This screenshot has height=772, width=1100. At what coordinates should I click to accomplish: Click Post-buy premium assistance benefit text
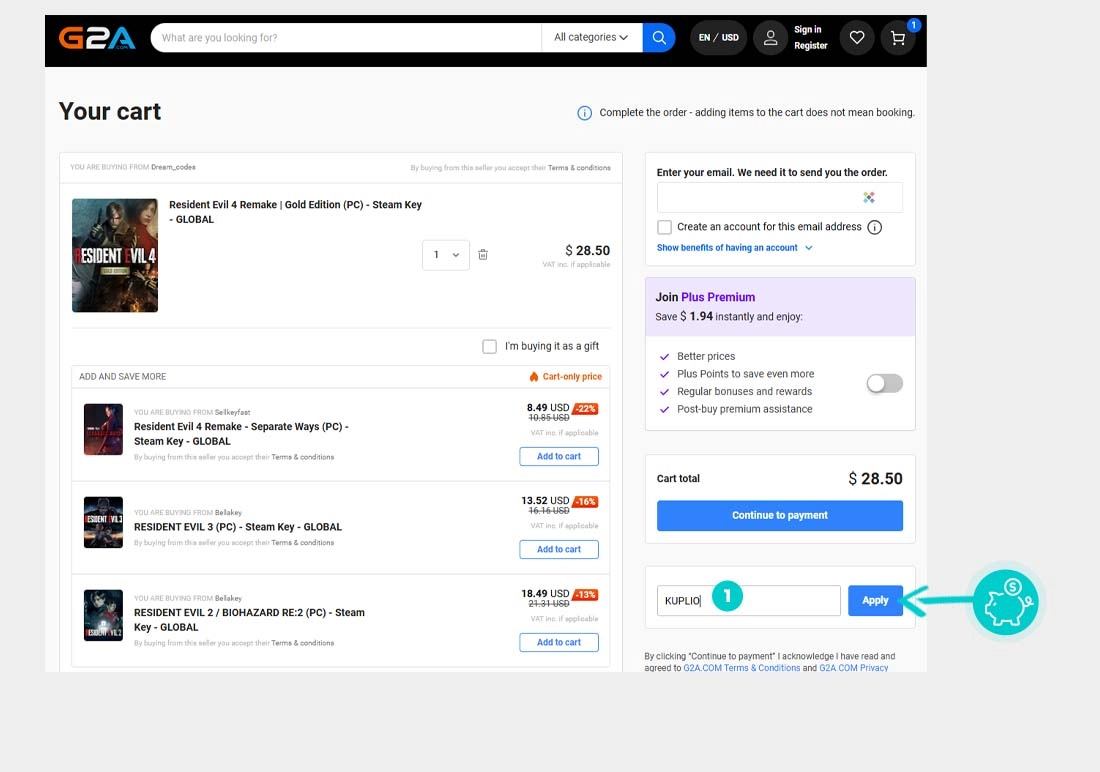[744, 409]
